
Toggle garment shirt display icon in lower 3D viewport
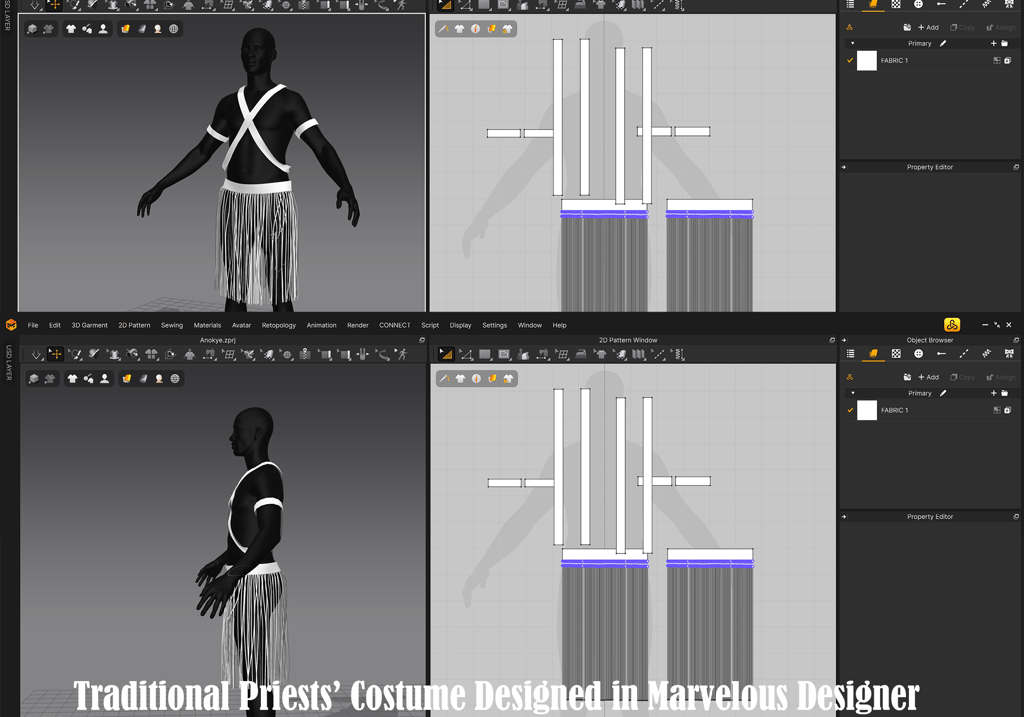(x=72, y=379)
